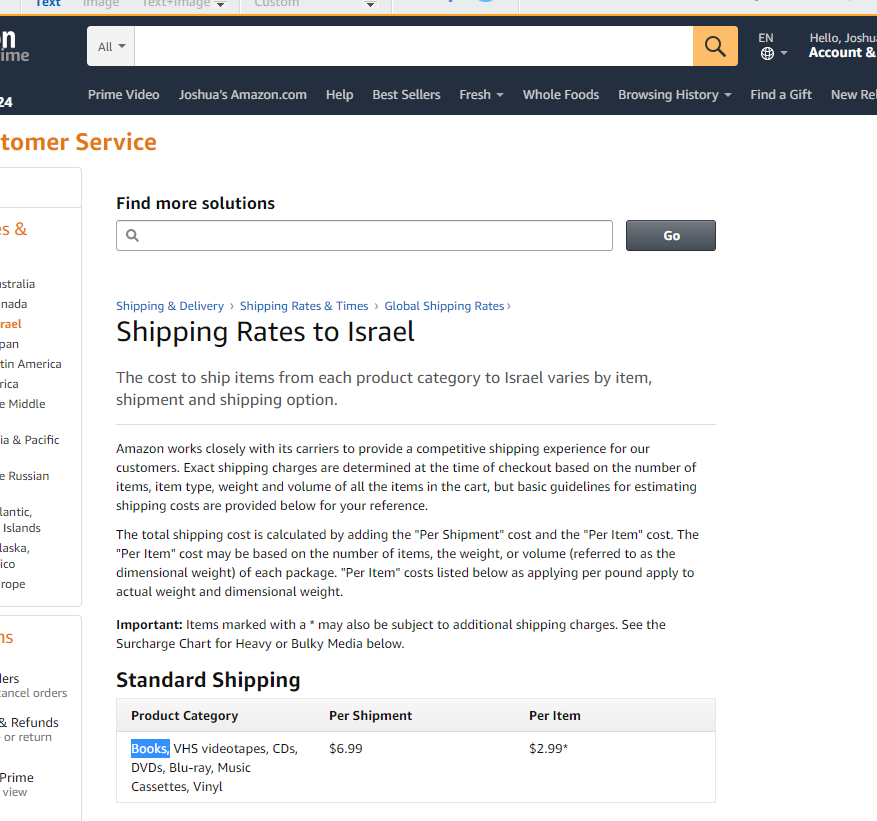The height and width of the screenshot is (821, 877).
Task: Click in the Amazon main search field
Action: pos(413,47)
